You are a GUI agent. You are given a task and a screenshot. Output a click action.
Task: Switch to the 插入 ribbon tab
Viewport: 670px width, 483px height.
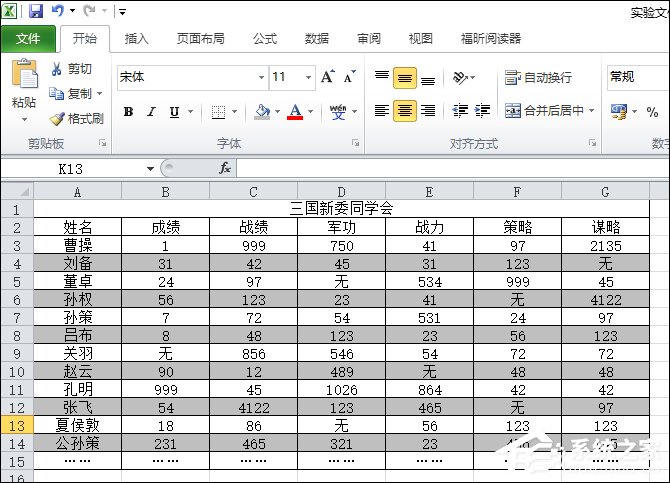click(136, 39)
